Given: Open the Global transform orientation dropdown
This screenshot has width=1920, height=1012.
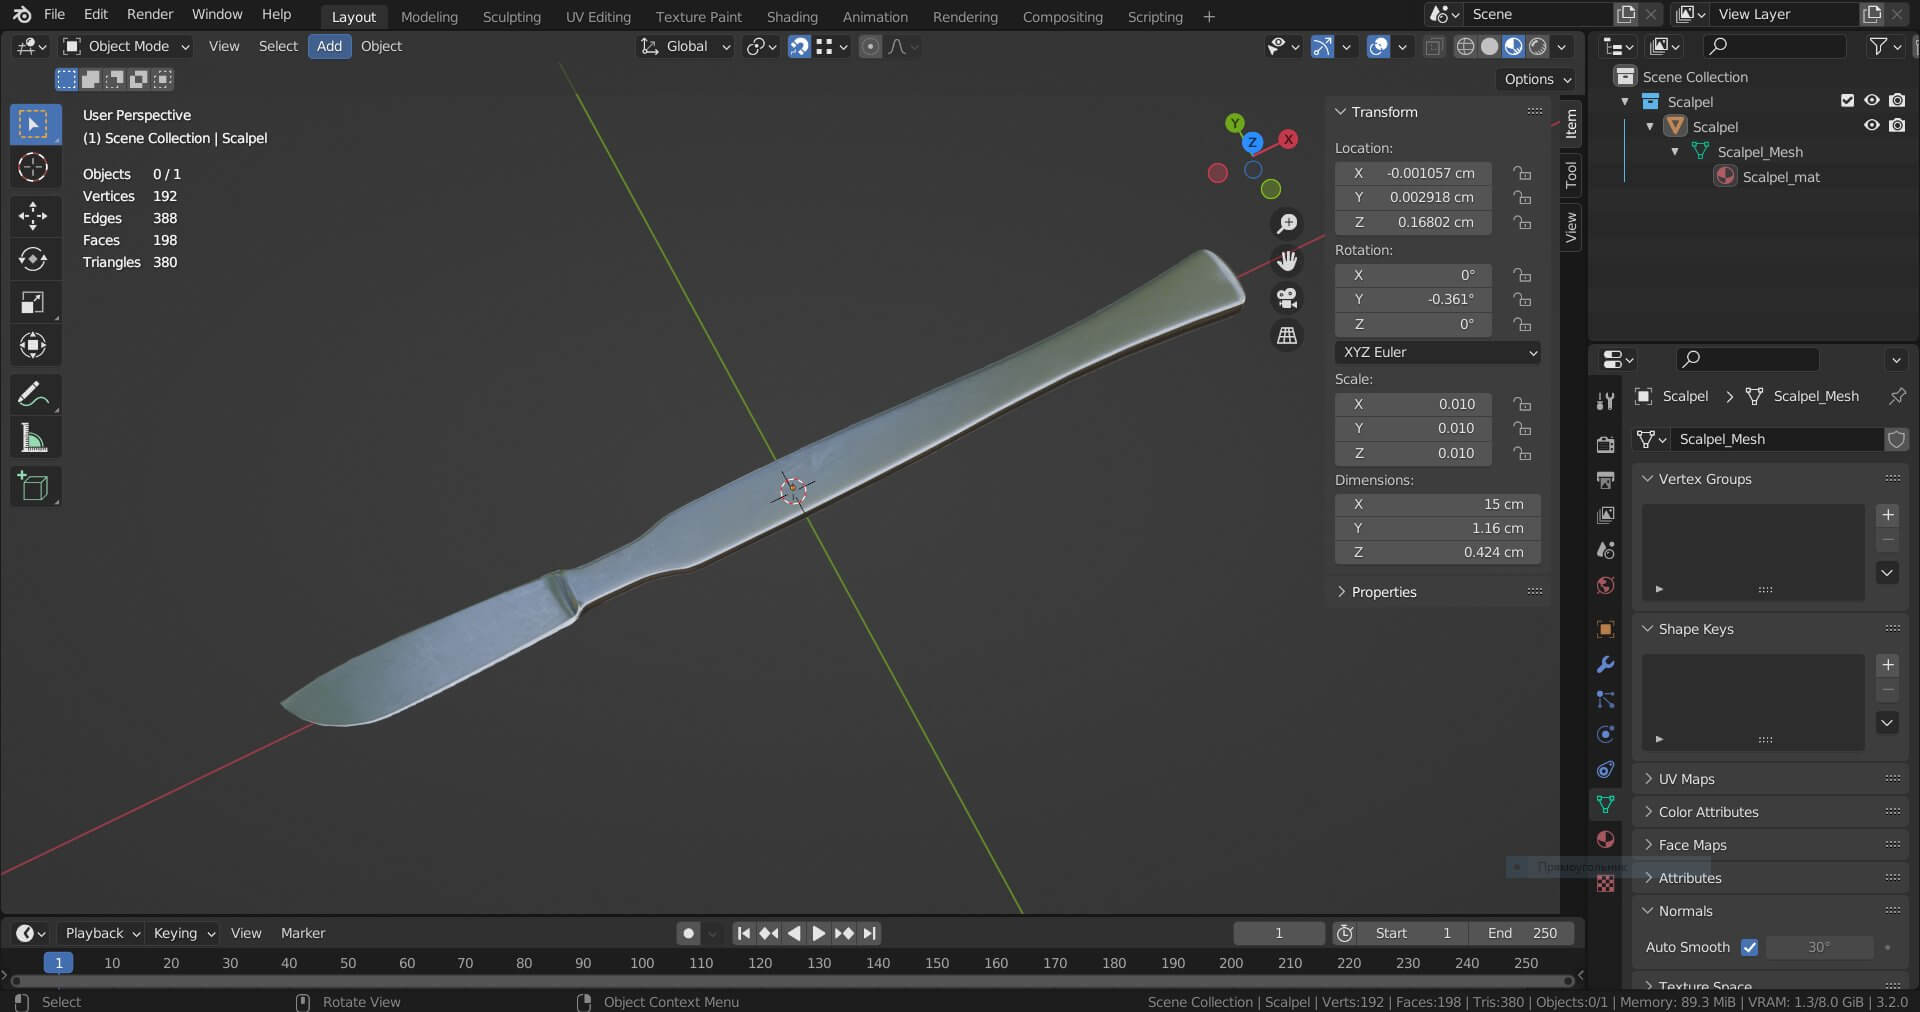Looking at the screenshot, I should click(686, 47).
